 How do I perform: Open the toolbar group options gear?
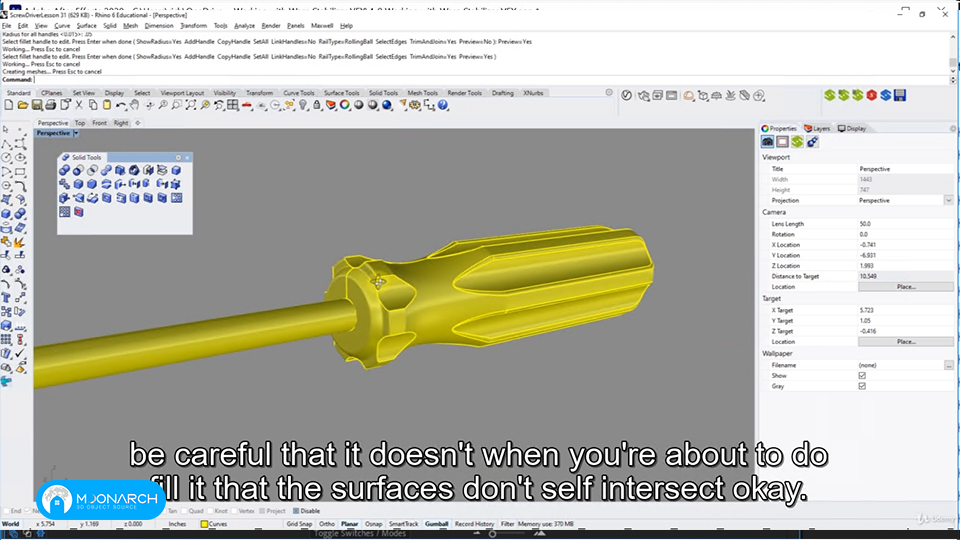(x=609, y=92)
